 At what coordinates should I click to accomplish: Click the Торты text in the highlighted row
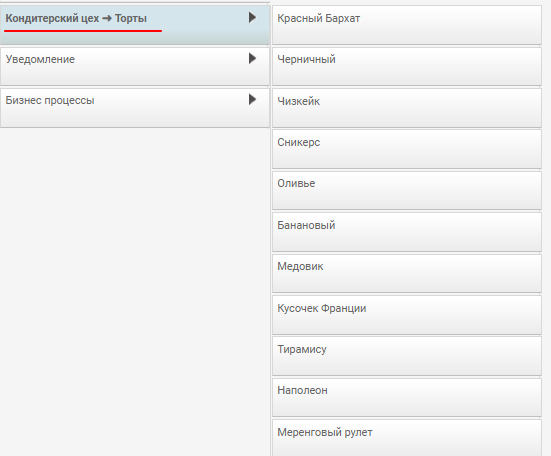click(x=131, y=18)
